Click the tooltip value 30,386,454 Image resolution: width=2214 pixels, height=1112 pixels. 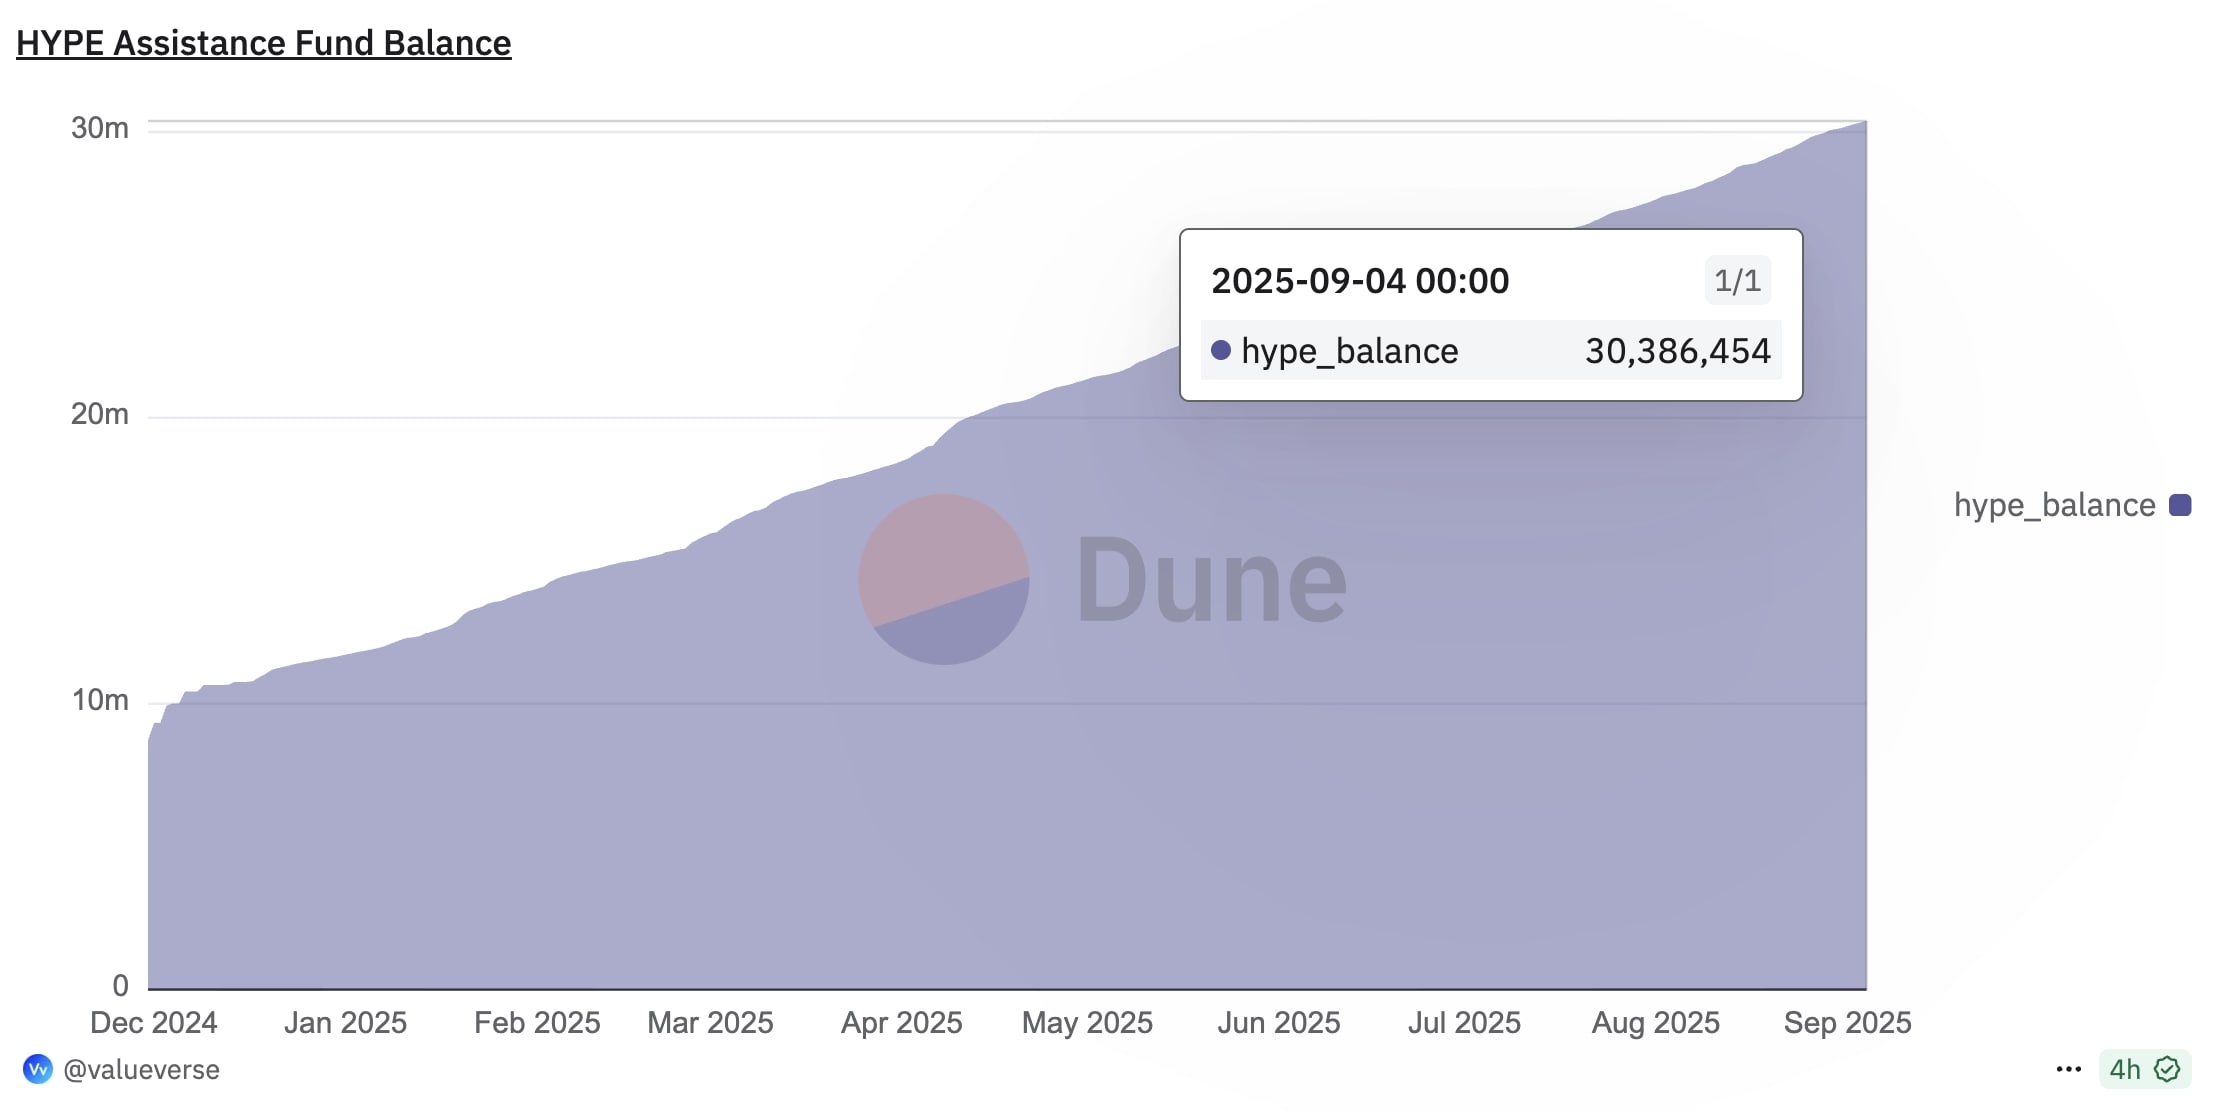pos(1678,351)
